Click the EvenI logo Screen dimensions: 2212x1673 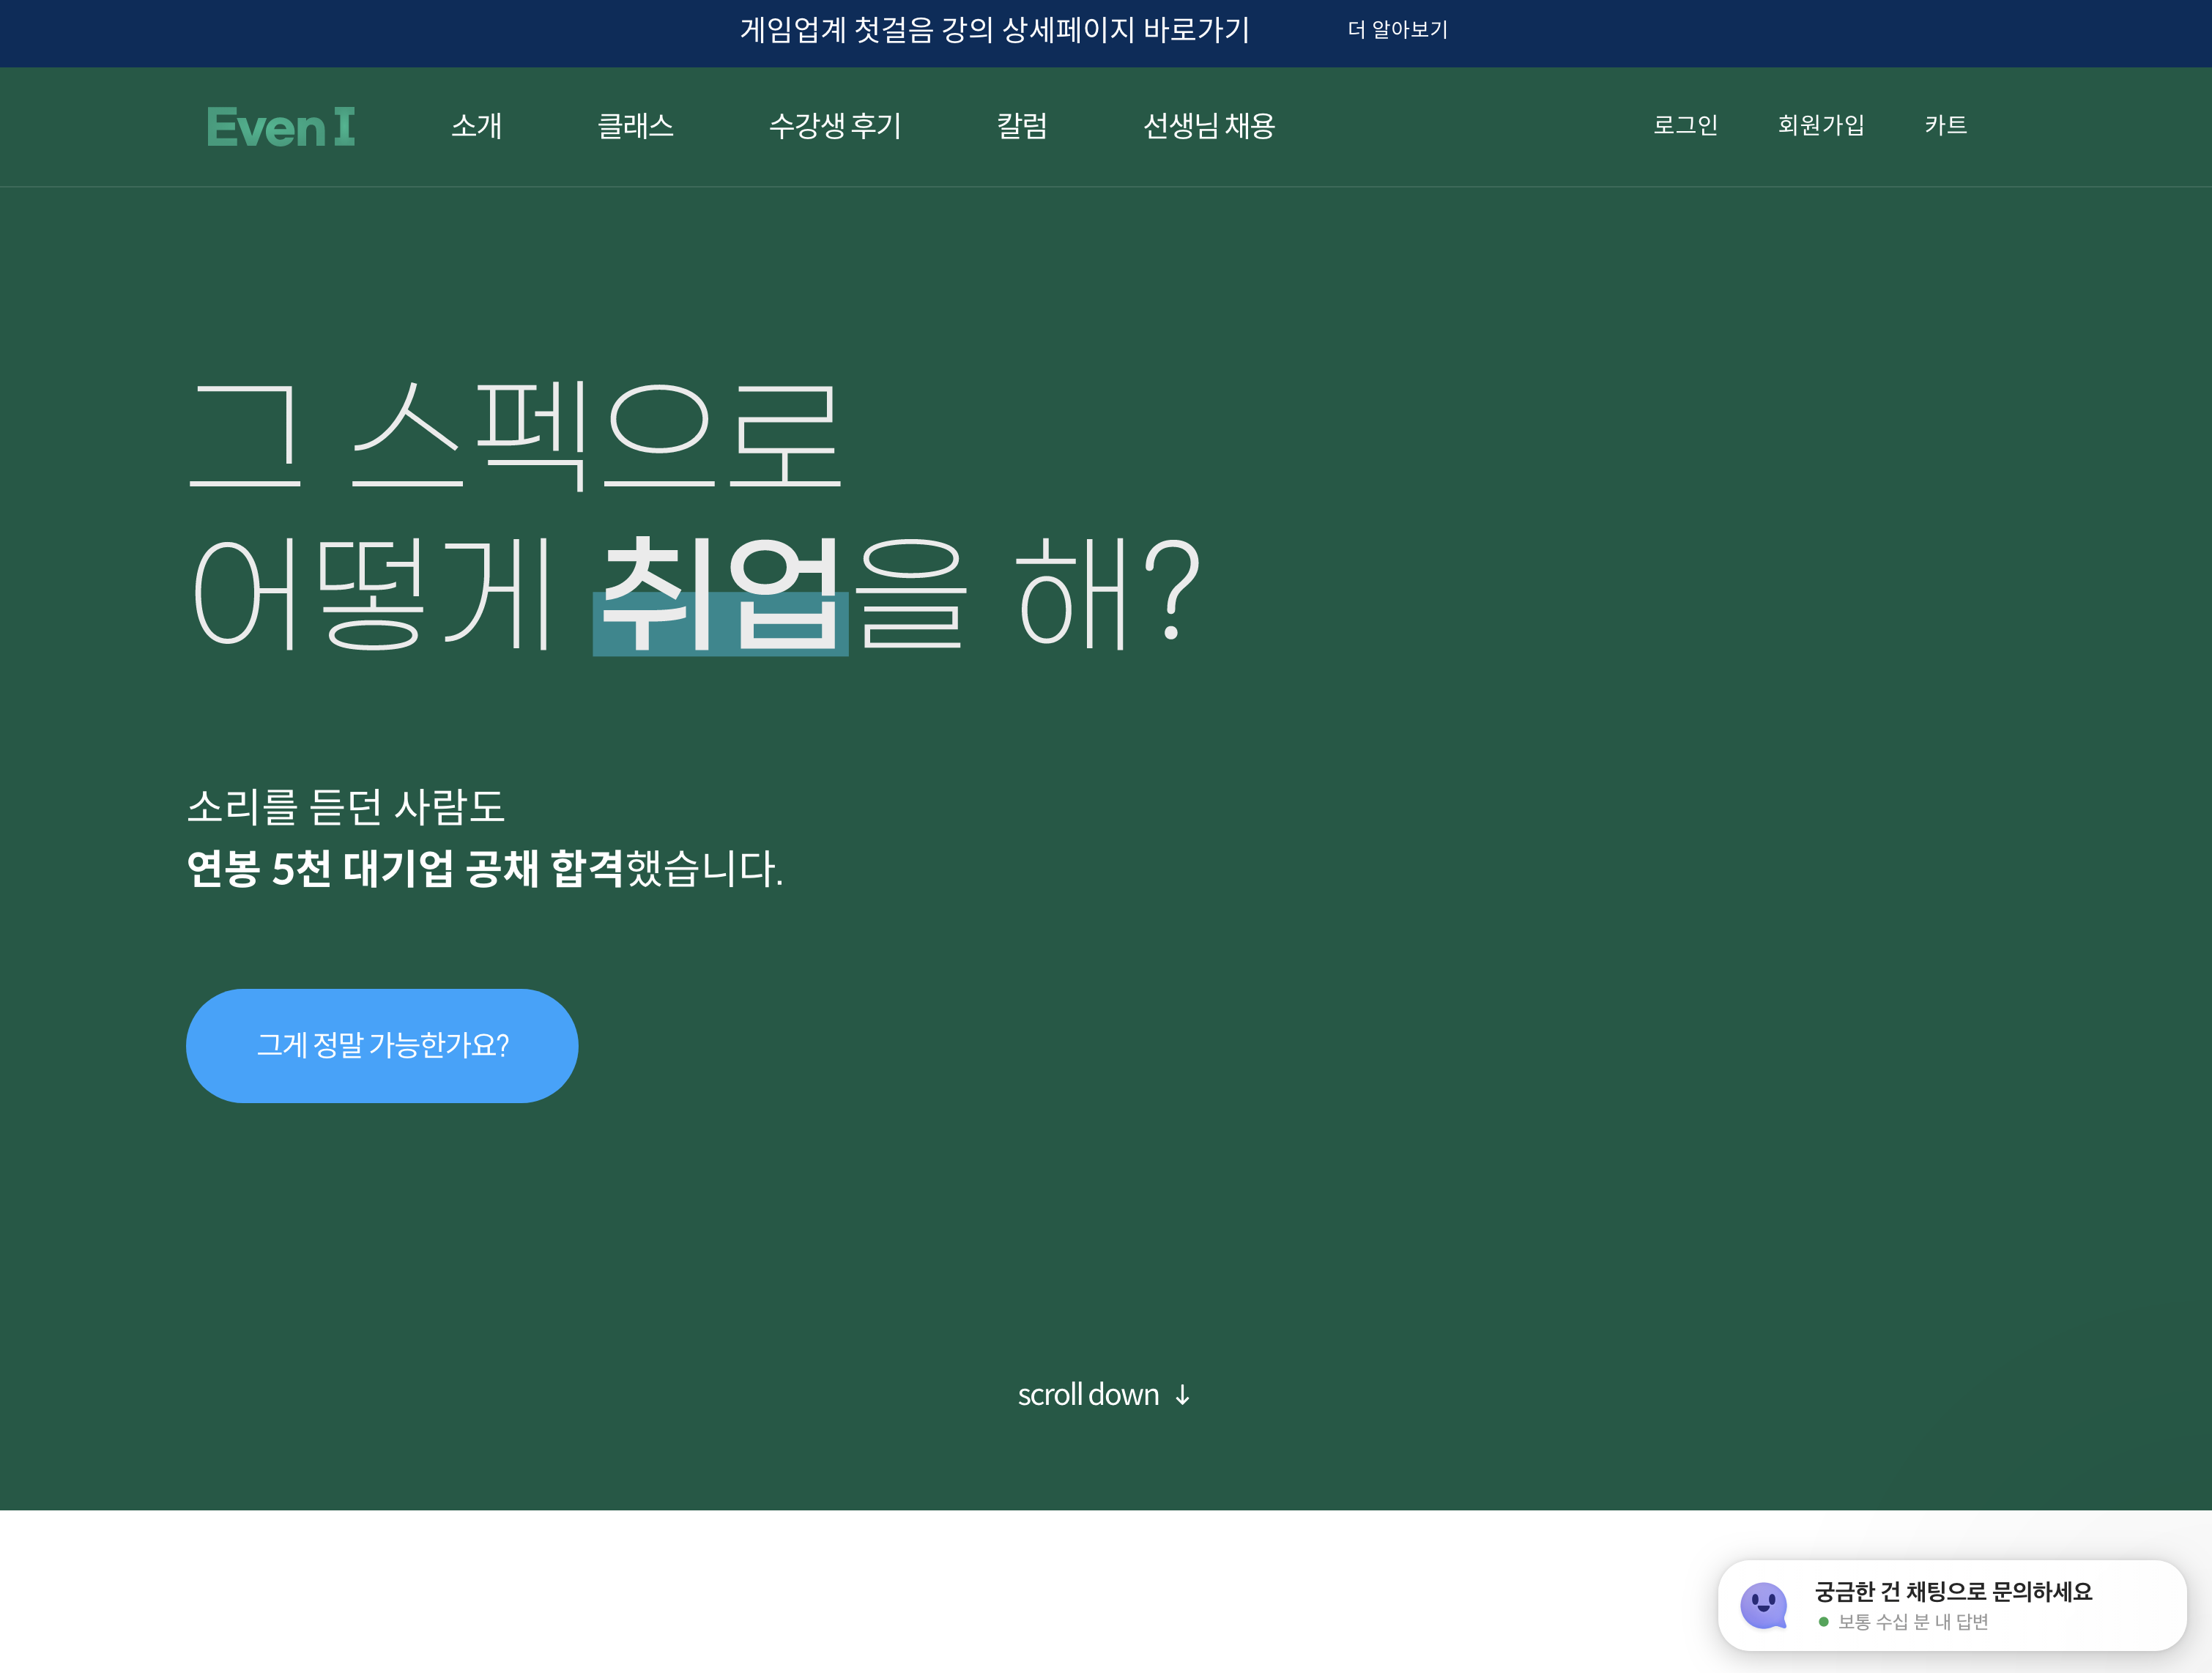point(280,127)
